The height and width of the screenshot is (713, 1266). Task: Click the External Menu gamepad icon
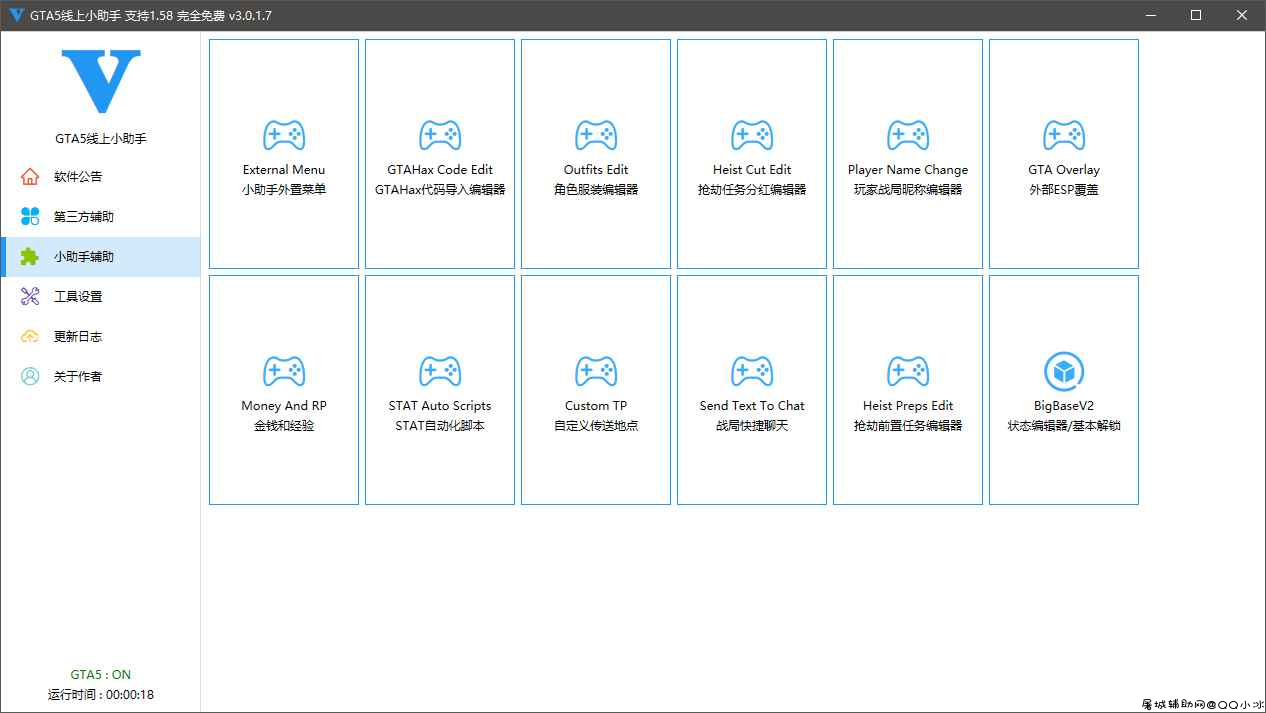(x=284, y=136)
